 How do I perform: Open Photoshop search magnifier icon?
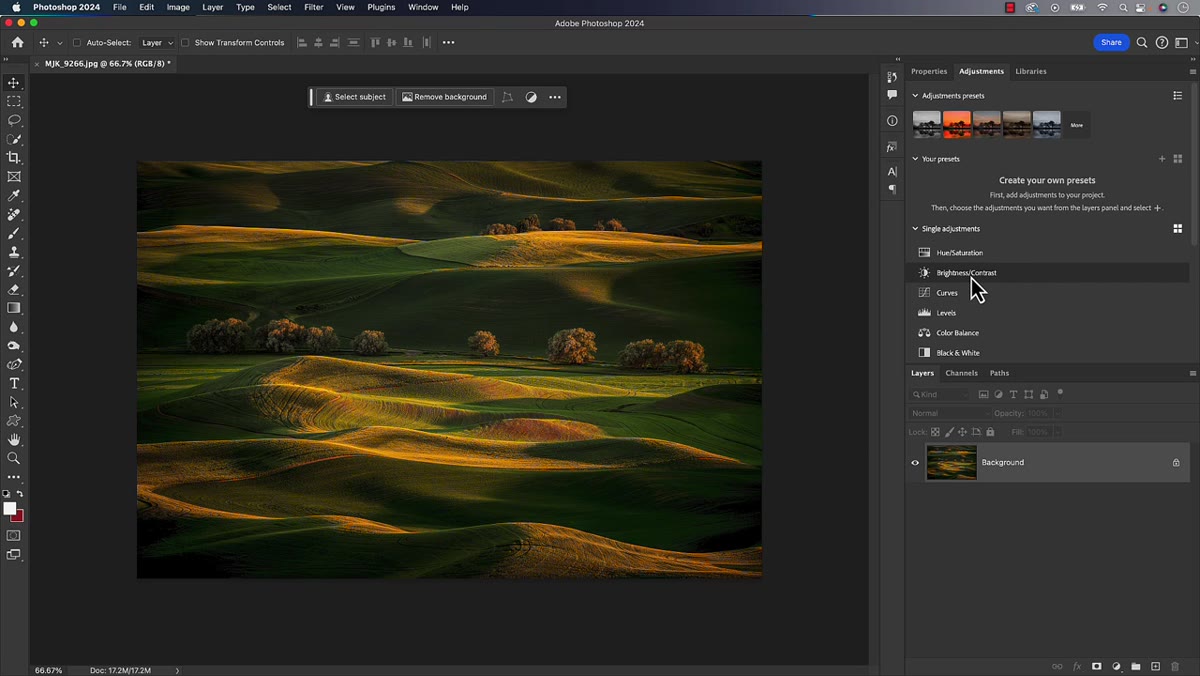click(x=1142, y=43)
